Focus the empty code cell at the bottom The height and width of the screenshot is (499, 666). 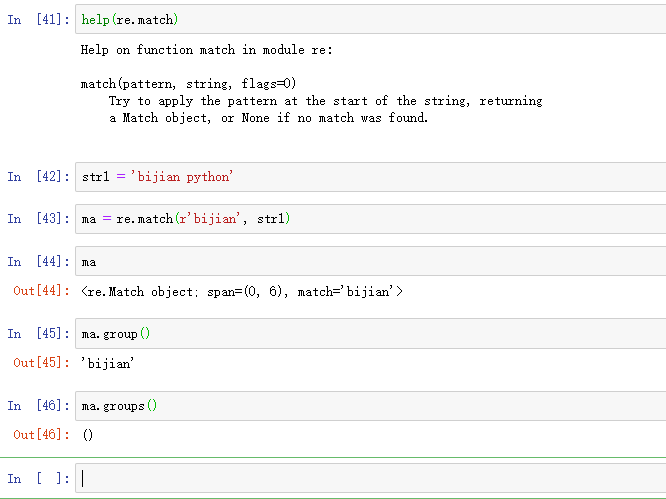point(370,479)
